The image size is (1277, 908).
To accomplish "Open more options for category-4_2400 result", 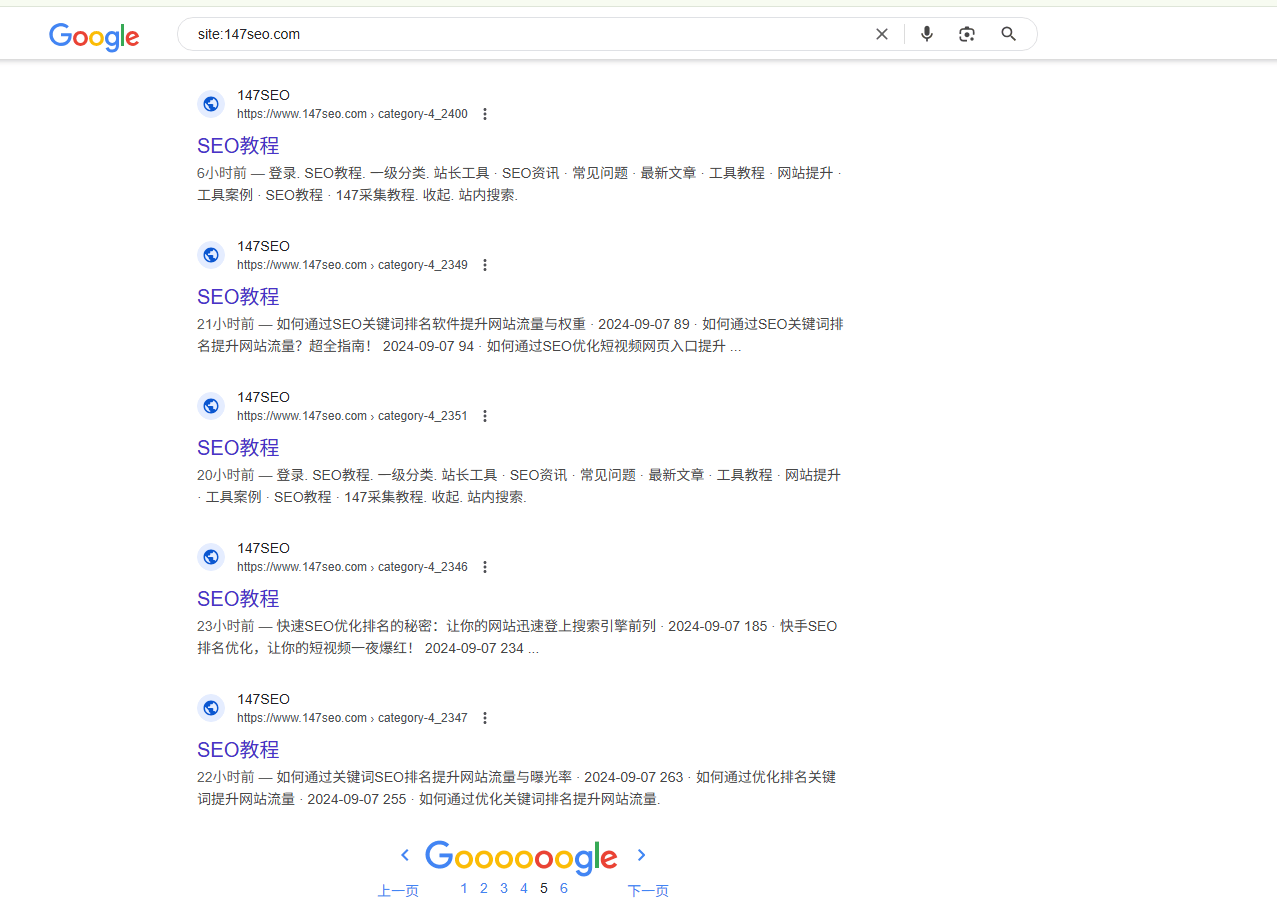I will (485, 114).
